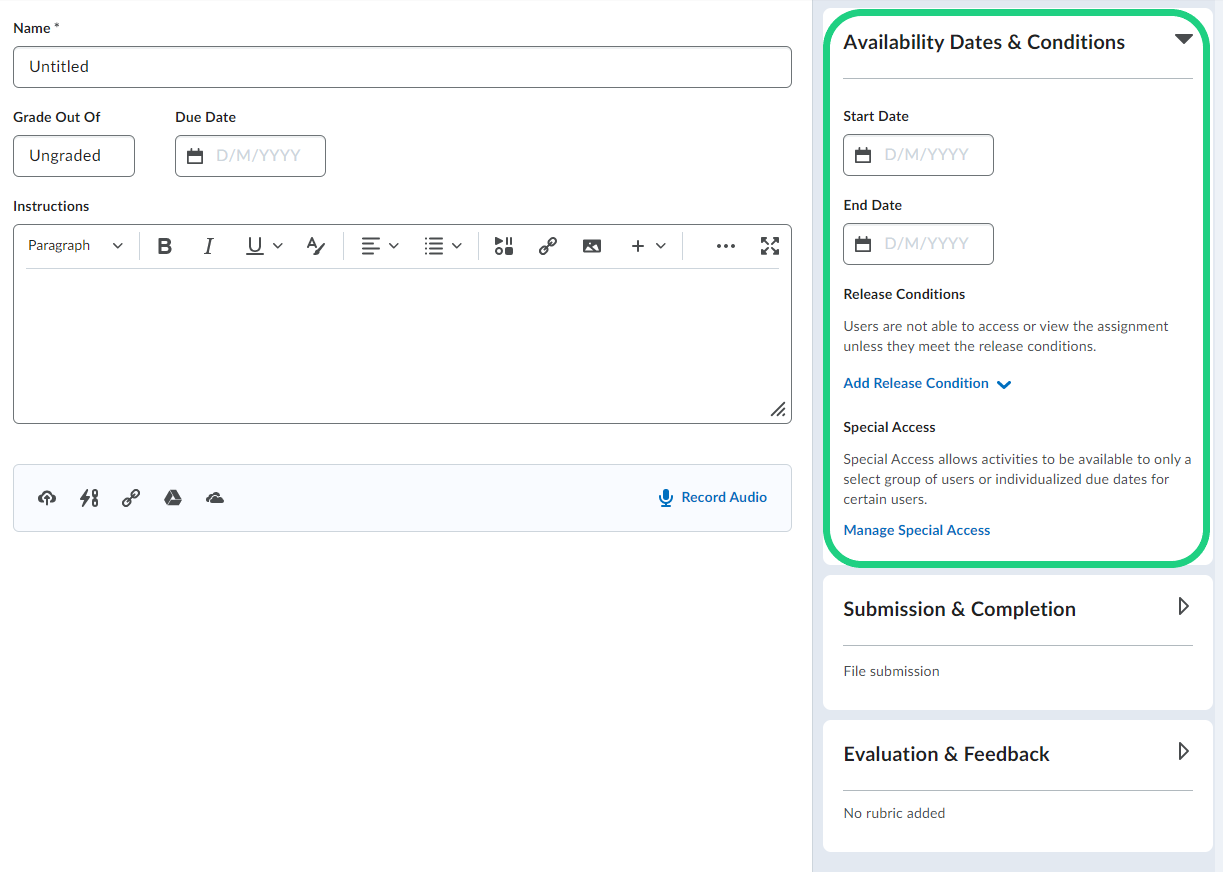
Task: Attach a weblink below the editor
Action: (x=131, y=498)
